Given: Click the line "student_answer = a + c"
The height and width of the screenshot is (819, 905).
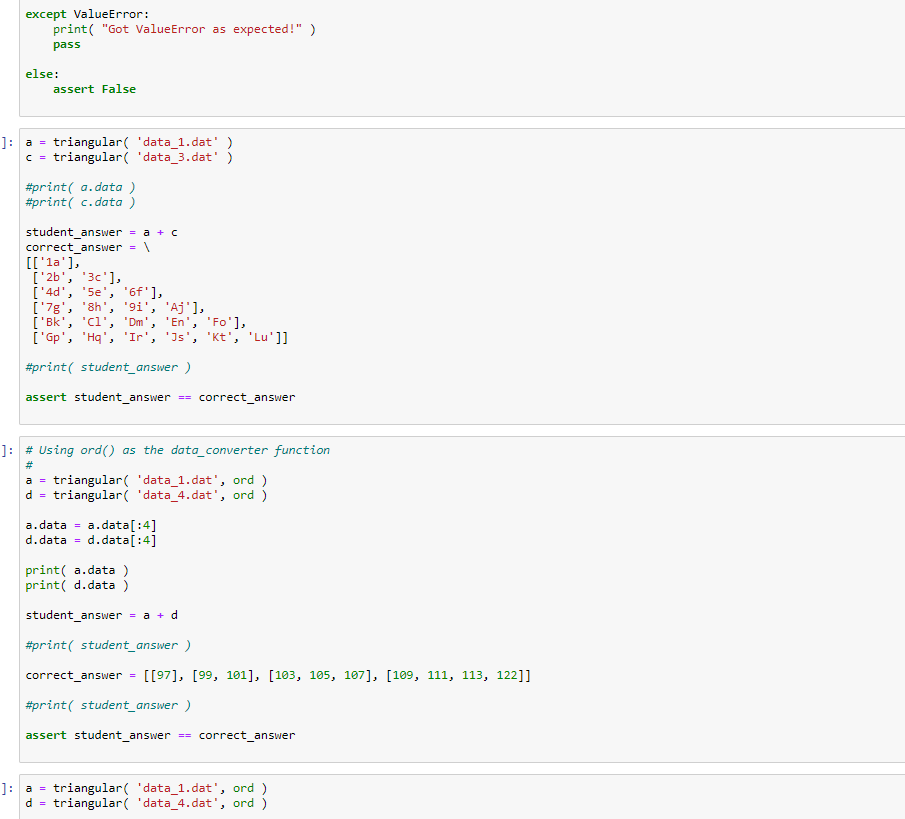Looking at the screenshot, I should coord(100,232).
